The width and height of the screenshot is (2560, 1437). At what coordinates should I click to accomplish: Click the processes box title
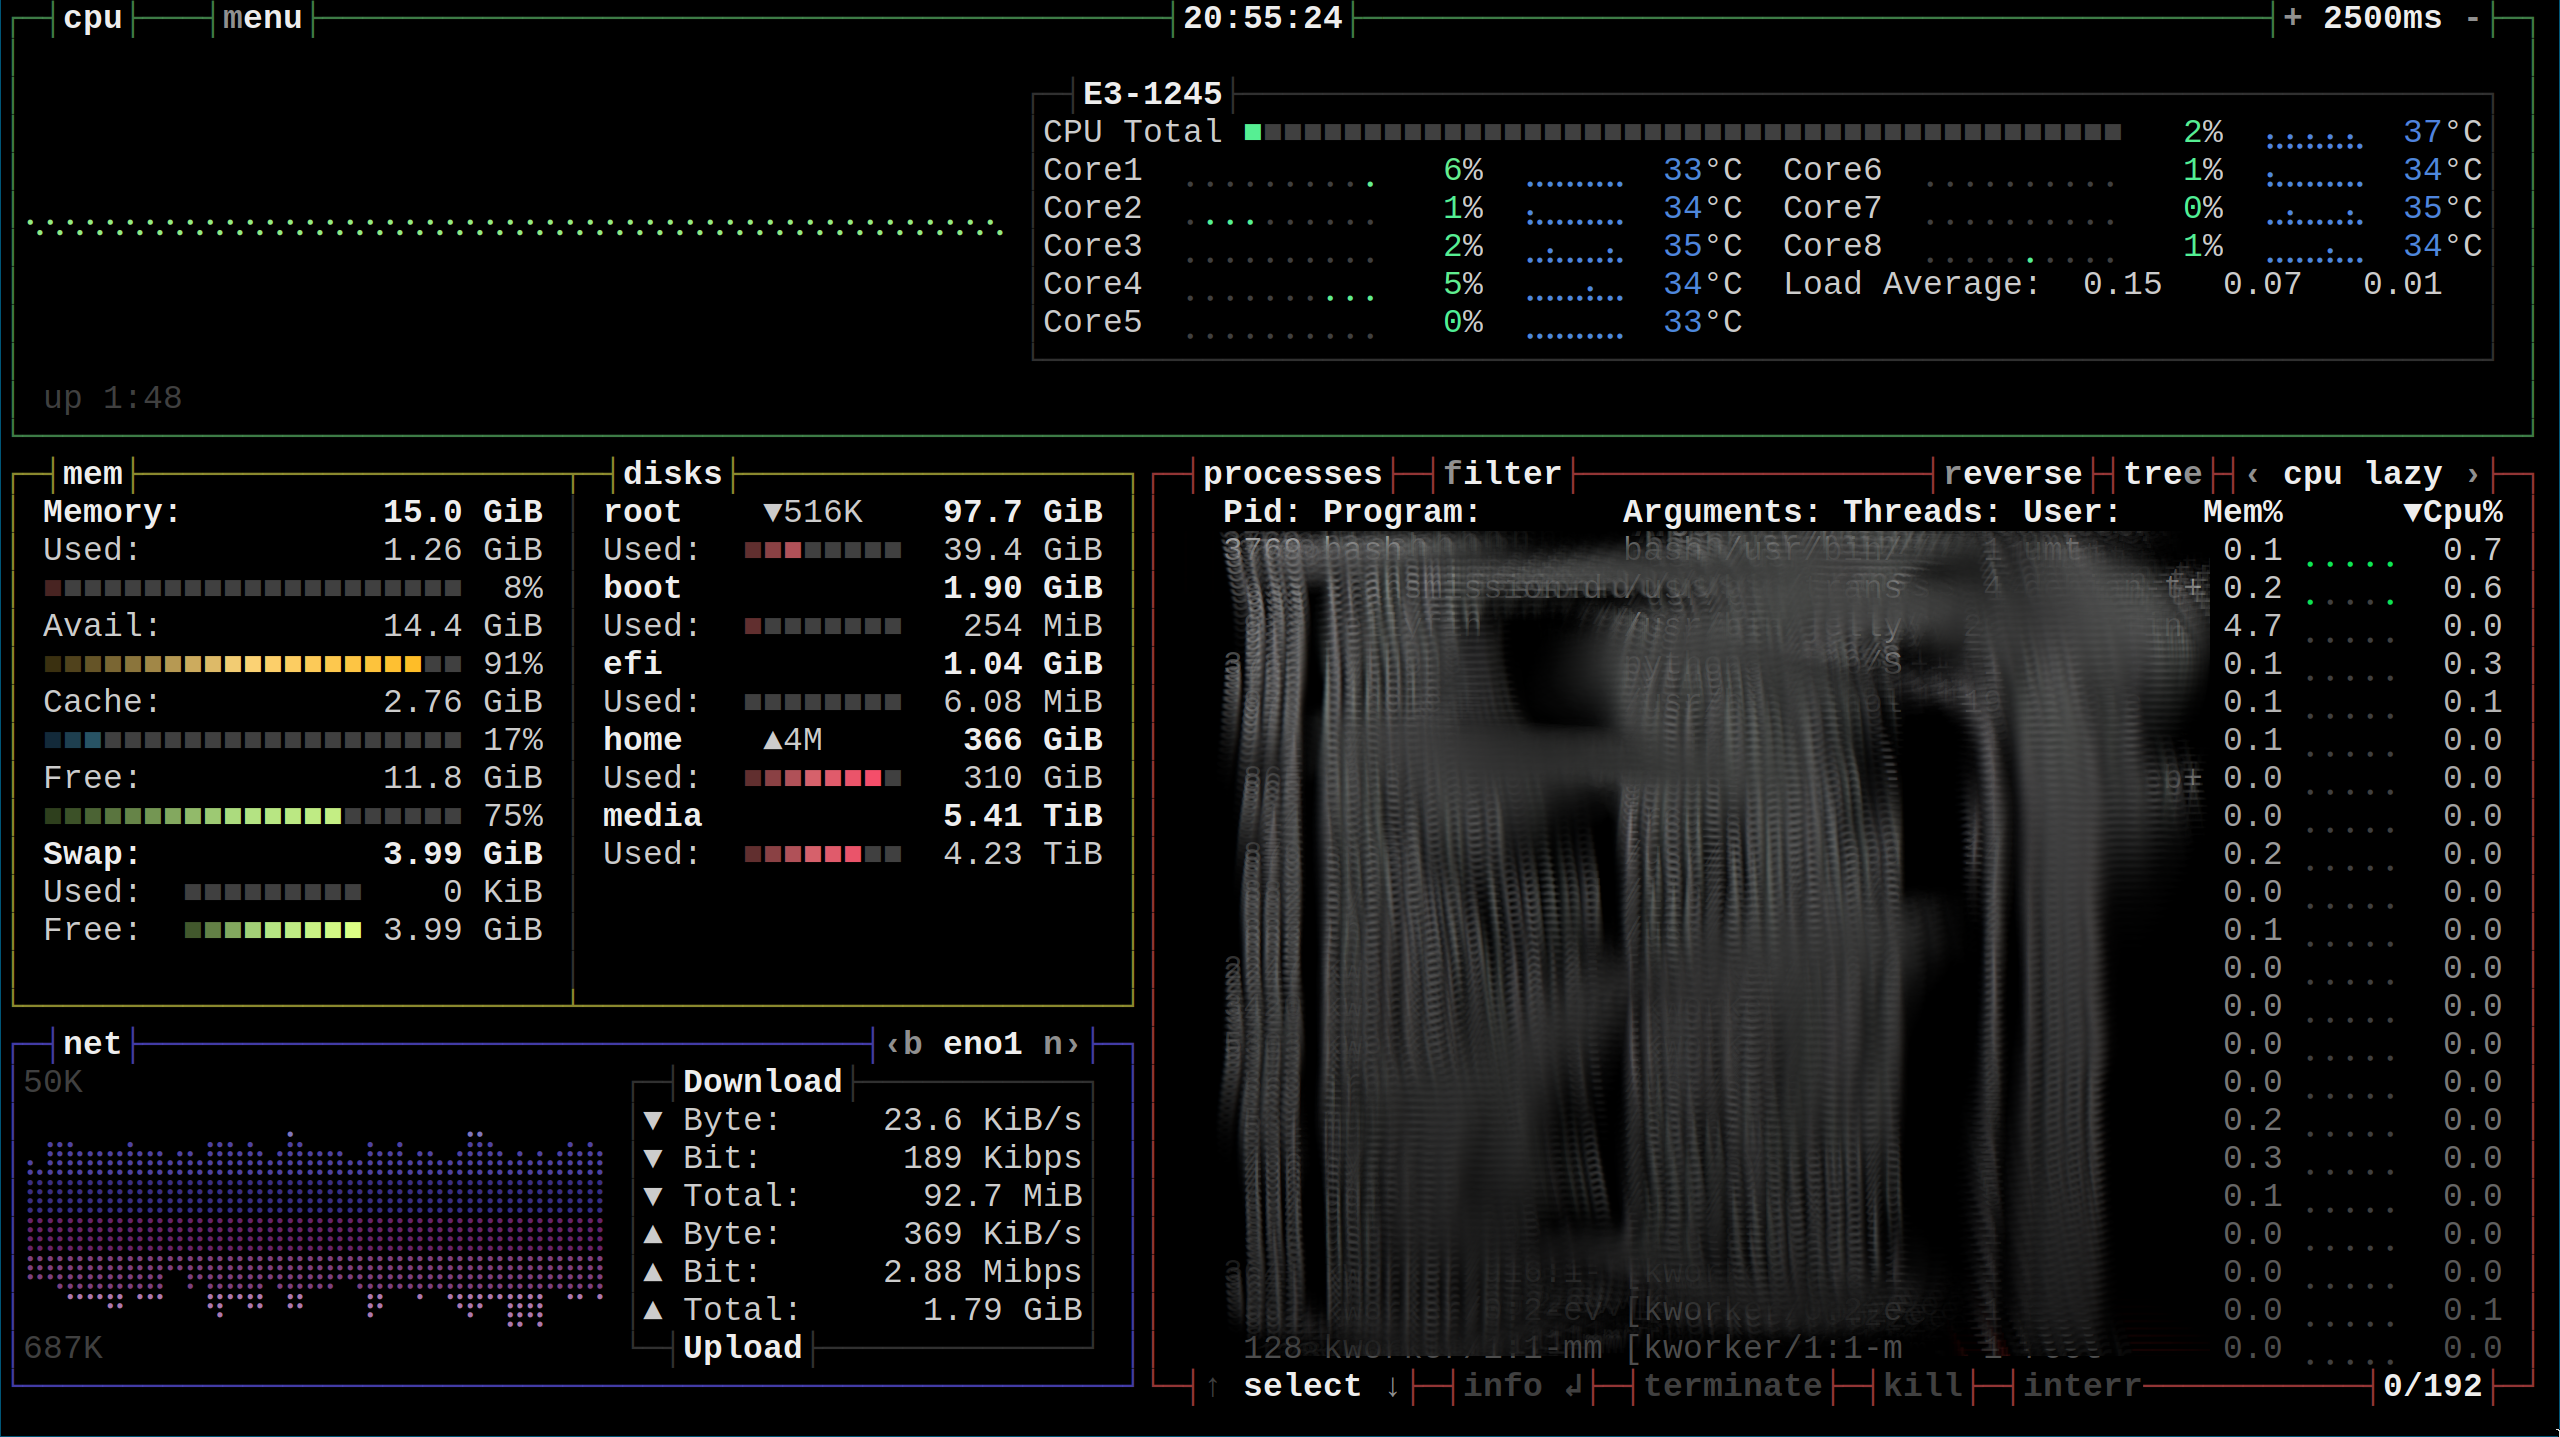(x=1293, y=474)
